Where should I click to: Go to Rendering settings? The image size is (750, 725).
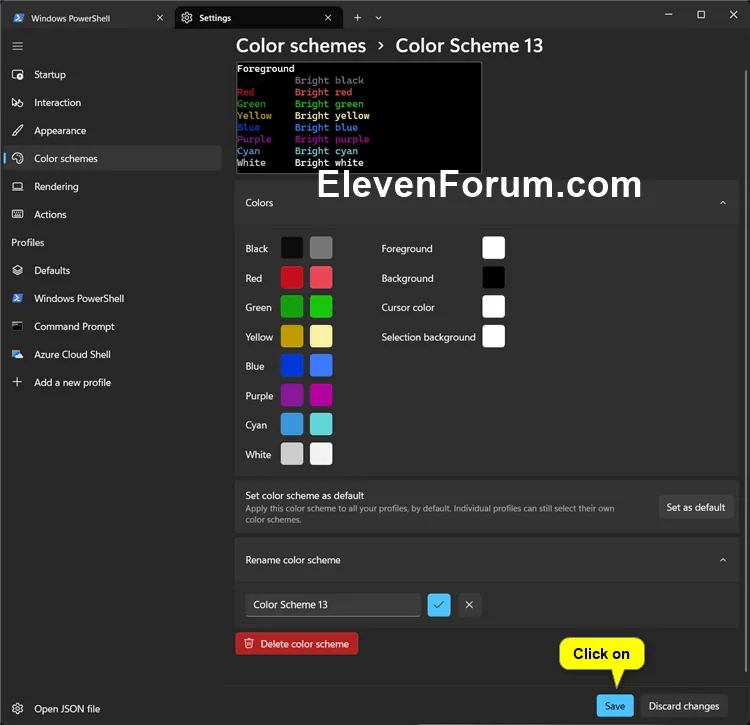(x=112, y=187)
